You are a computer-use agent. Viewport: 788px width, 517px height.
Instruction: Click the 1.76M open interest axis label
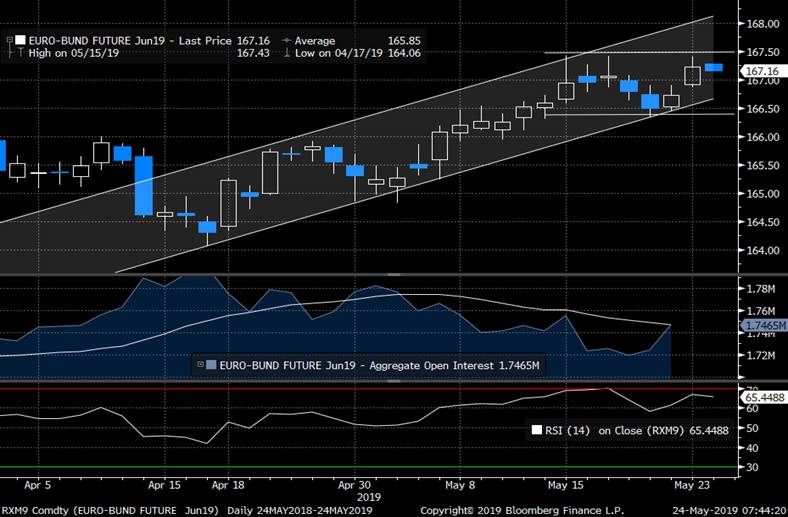click(761, 311)
